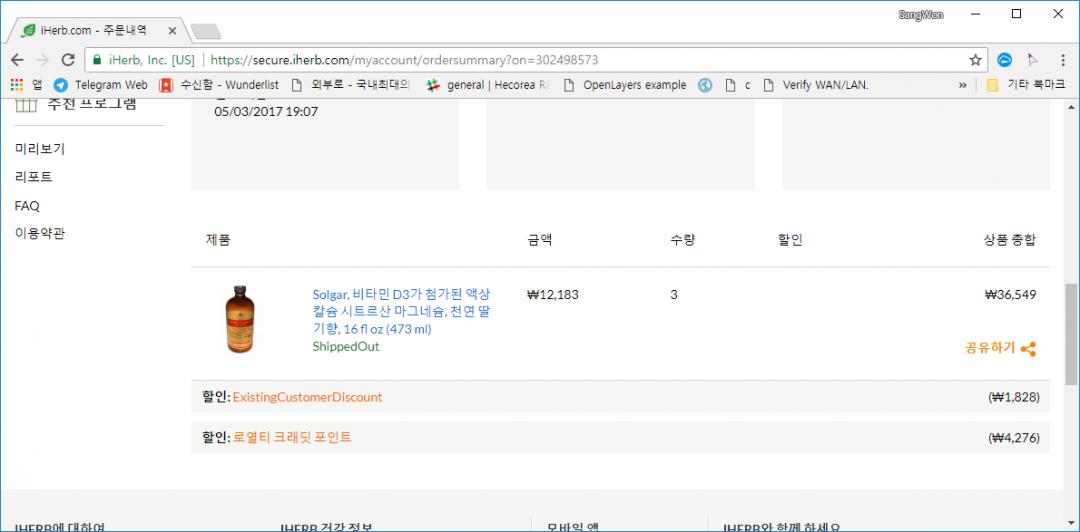The width and height of the screenshot is (1080, 532).
Task: Open the FAQ sidebar link
Action: coord(27,206)
